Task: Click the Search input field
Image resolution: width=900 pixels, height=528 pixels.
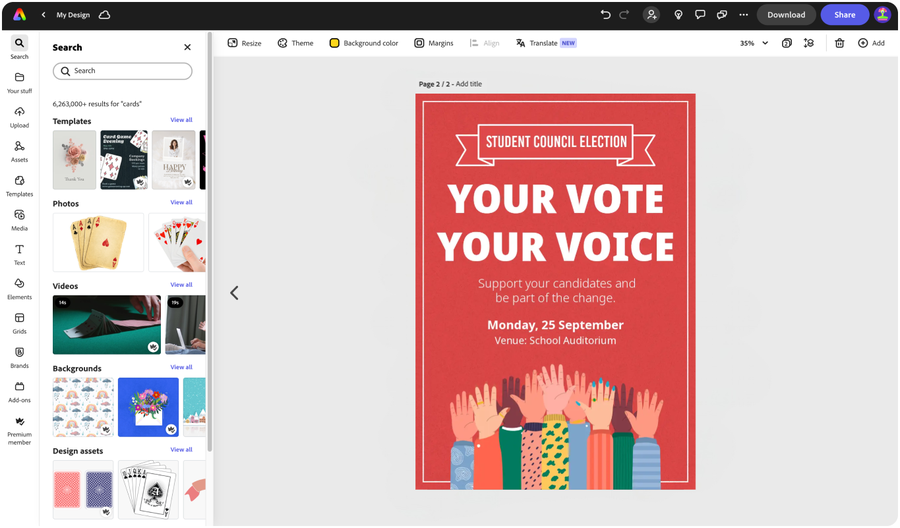Action: tap(122, 71)
